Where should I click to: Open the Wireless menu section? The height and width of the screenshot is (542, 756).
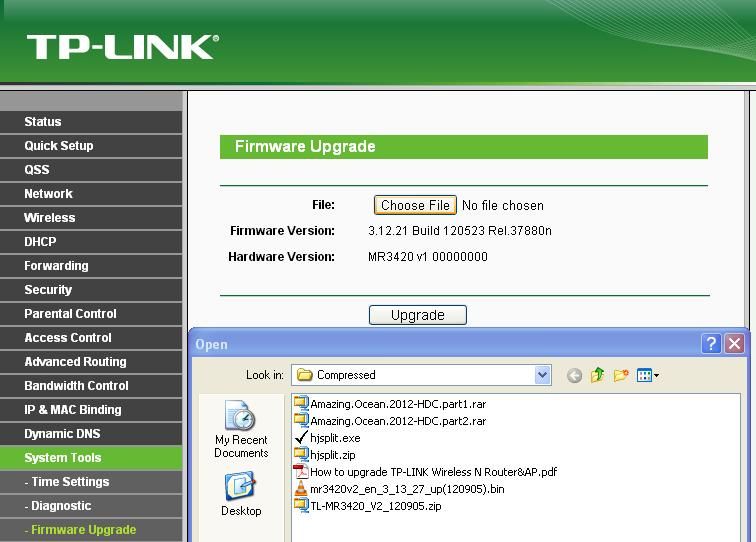50,218
